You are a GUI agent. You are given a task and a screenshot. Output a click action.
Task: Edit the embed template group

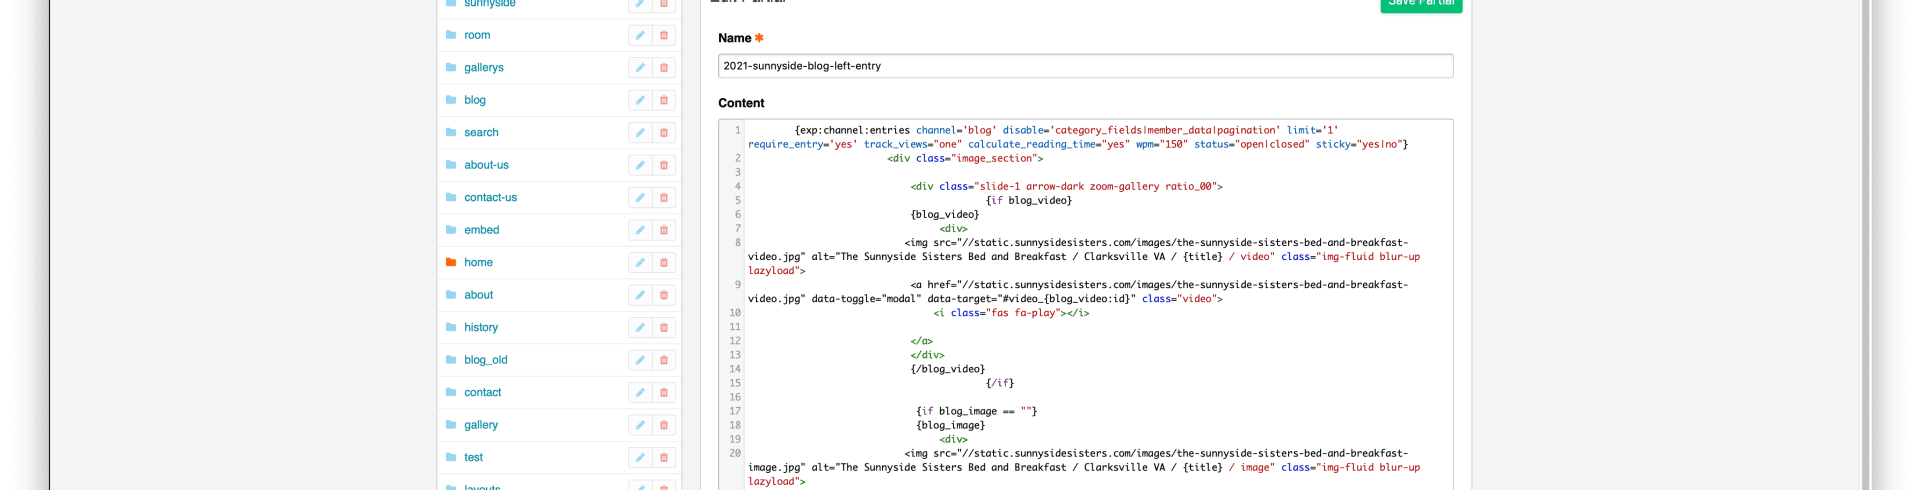click(x=640, y=230)
